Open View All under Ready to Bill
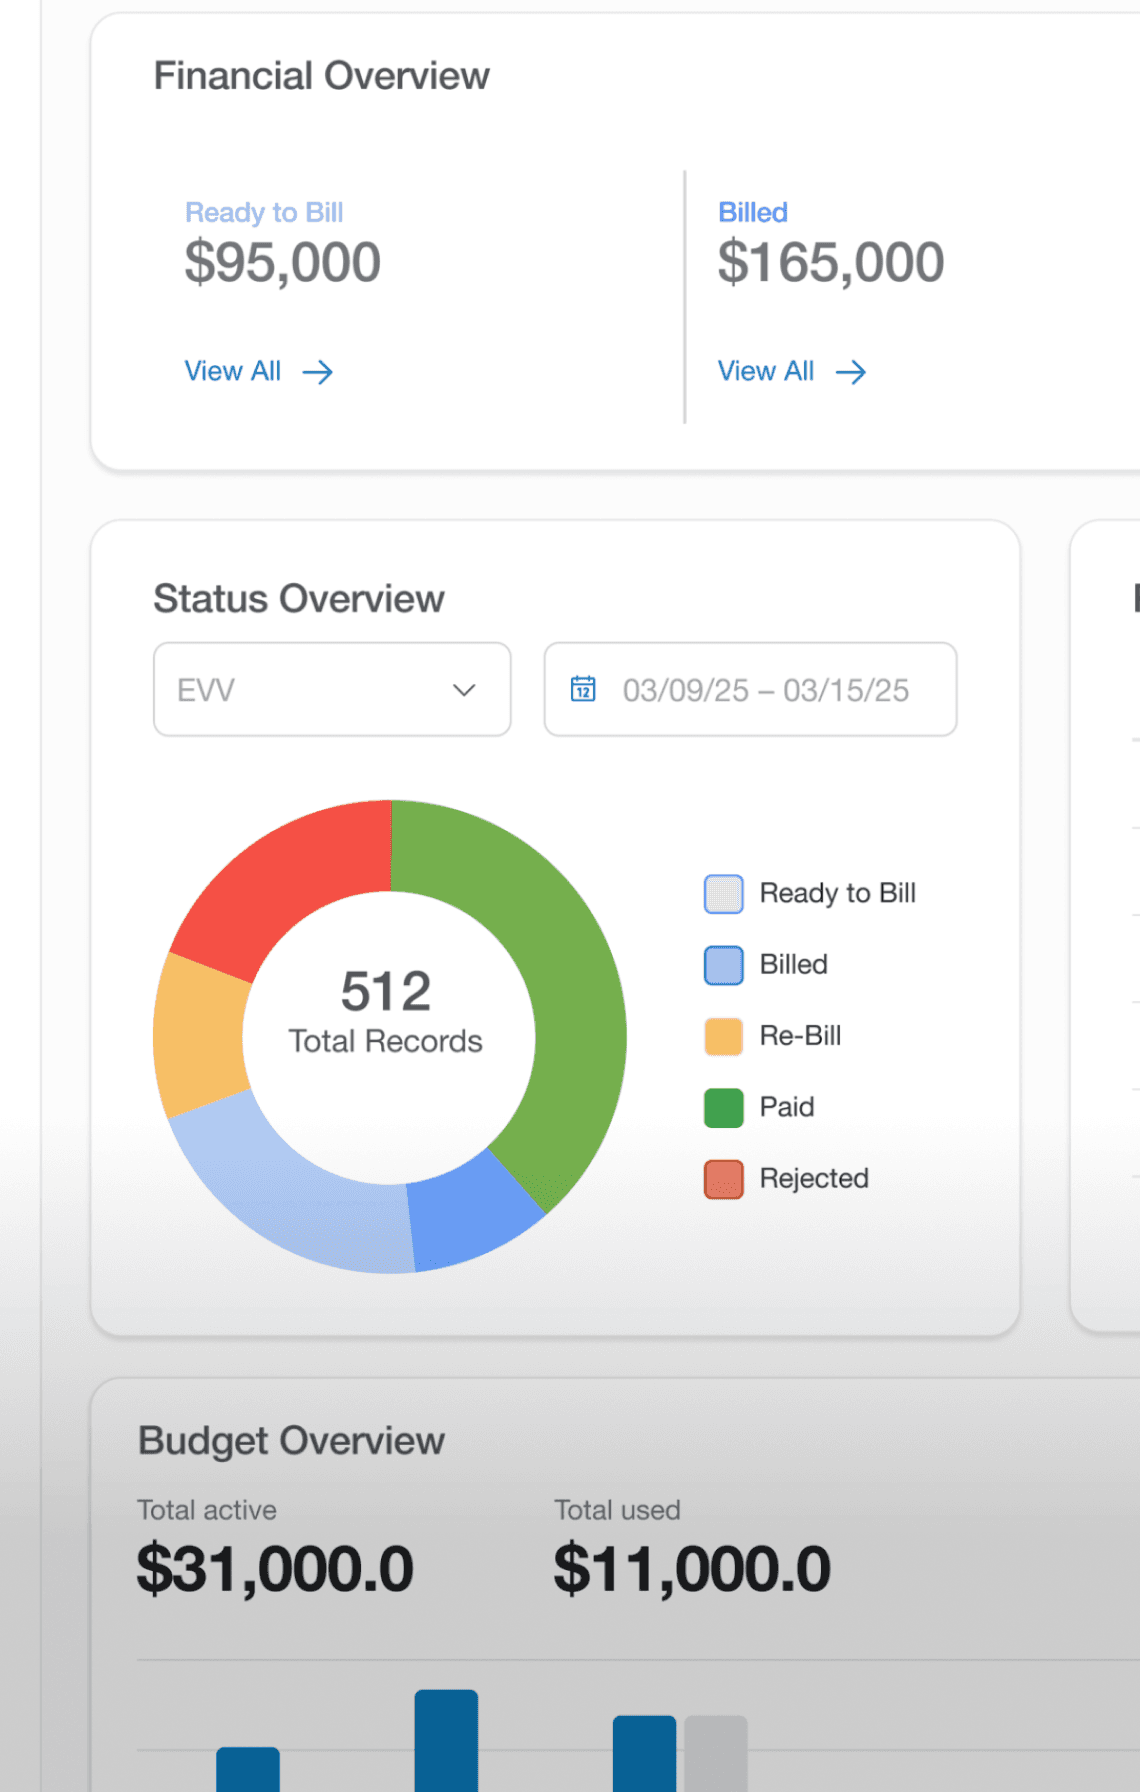 click(258, 372)
